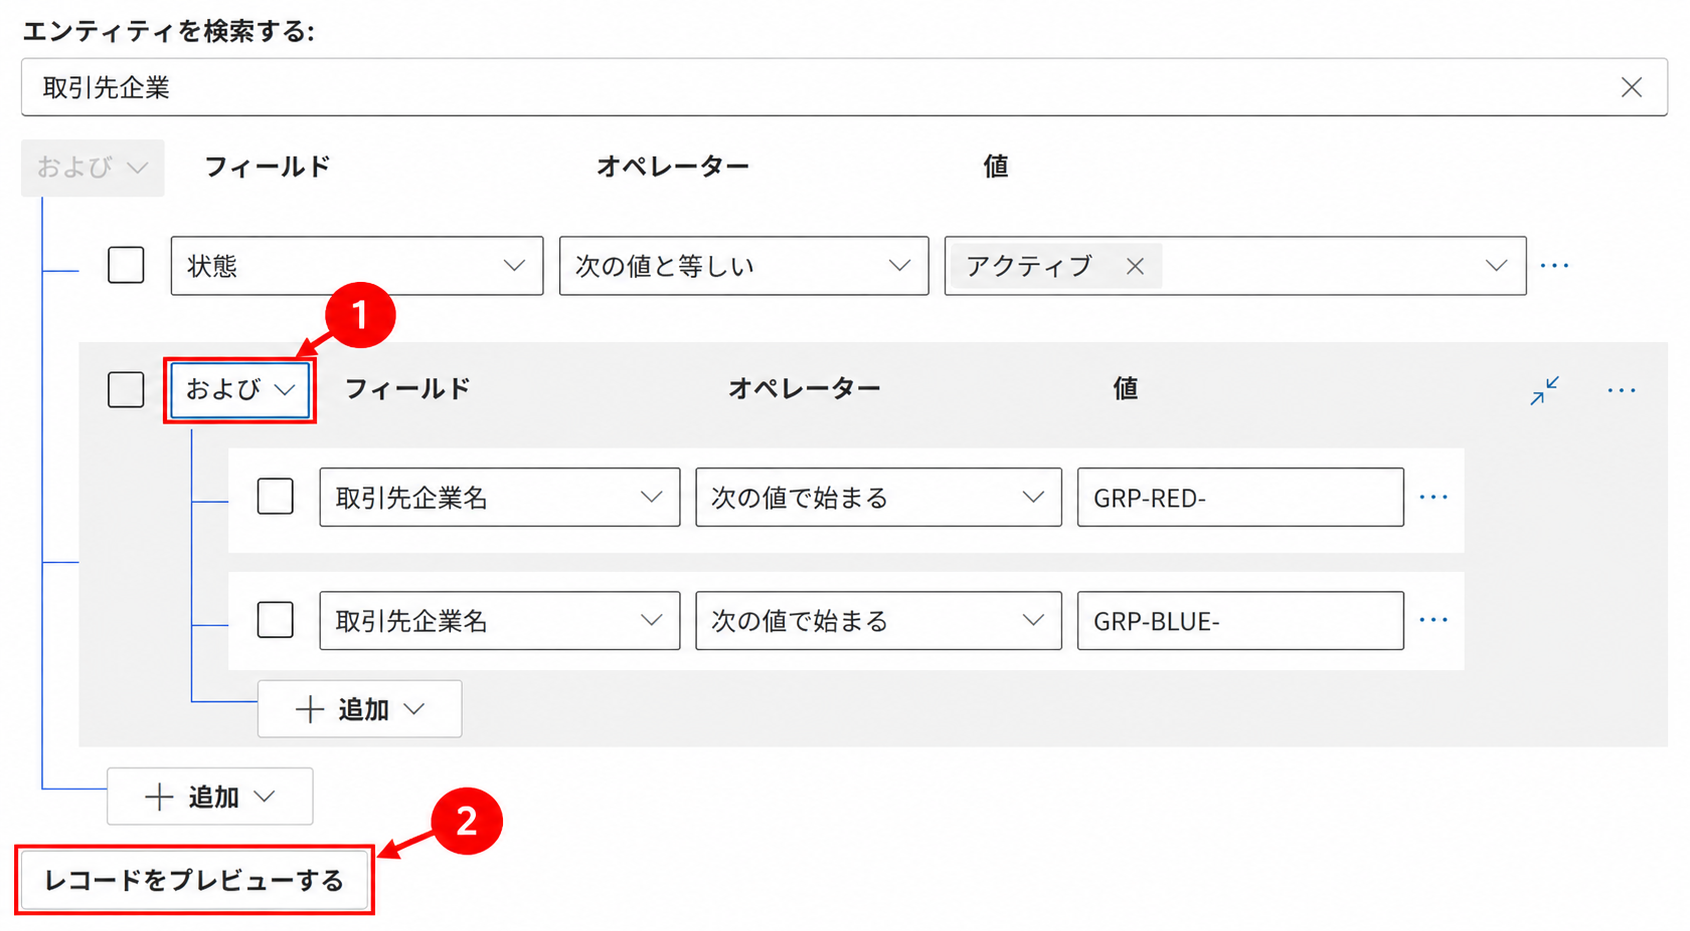This screenshot has height=931, width=1690.
Task: Open the 状態 field dropdown
Action: (357, 266)
